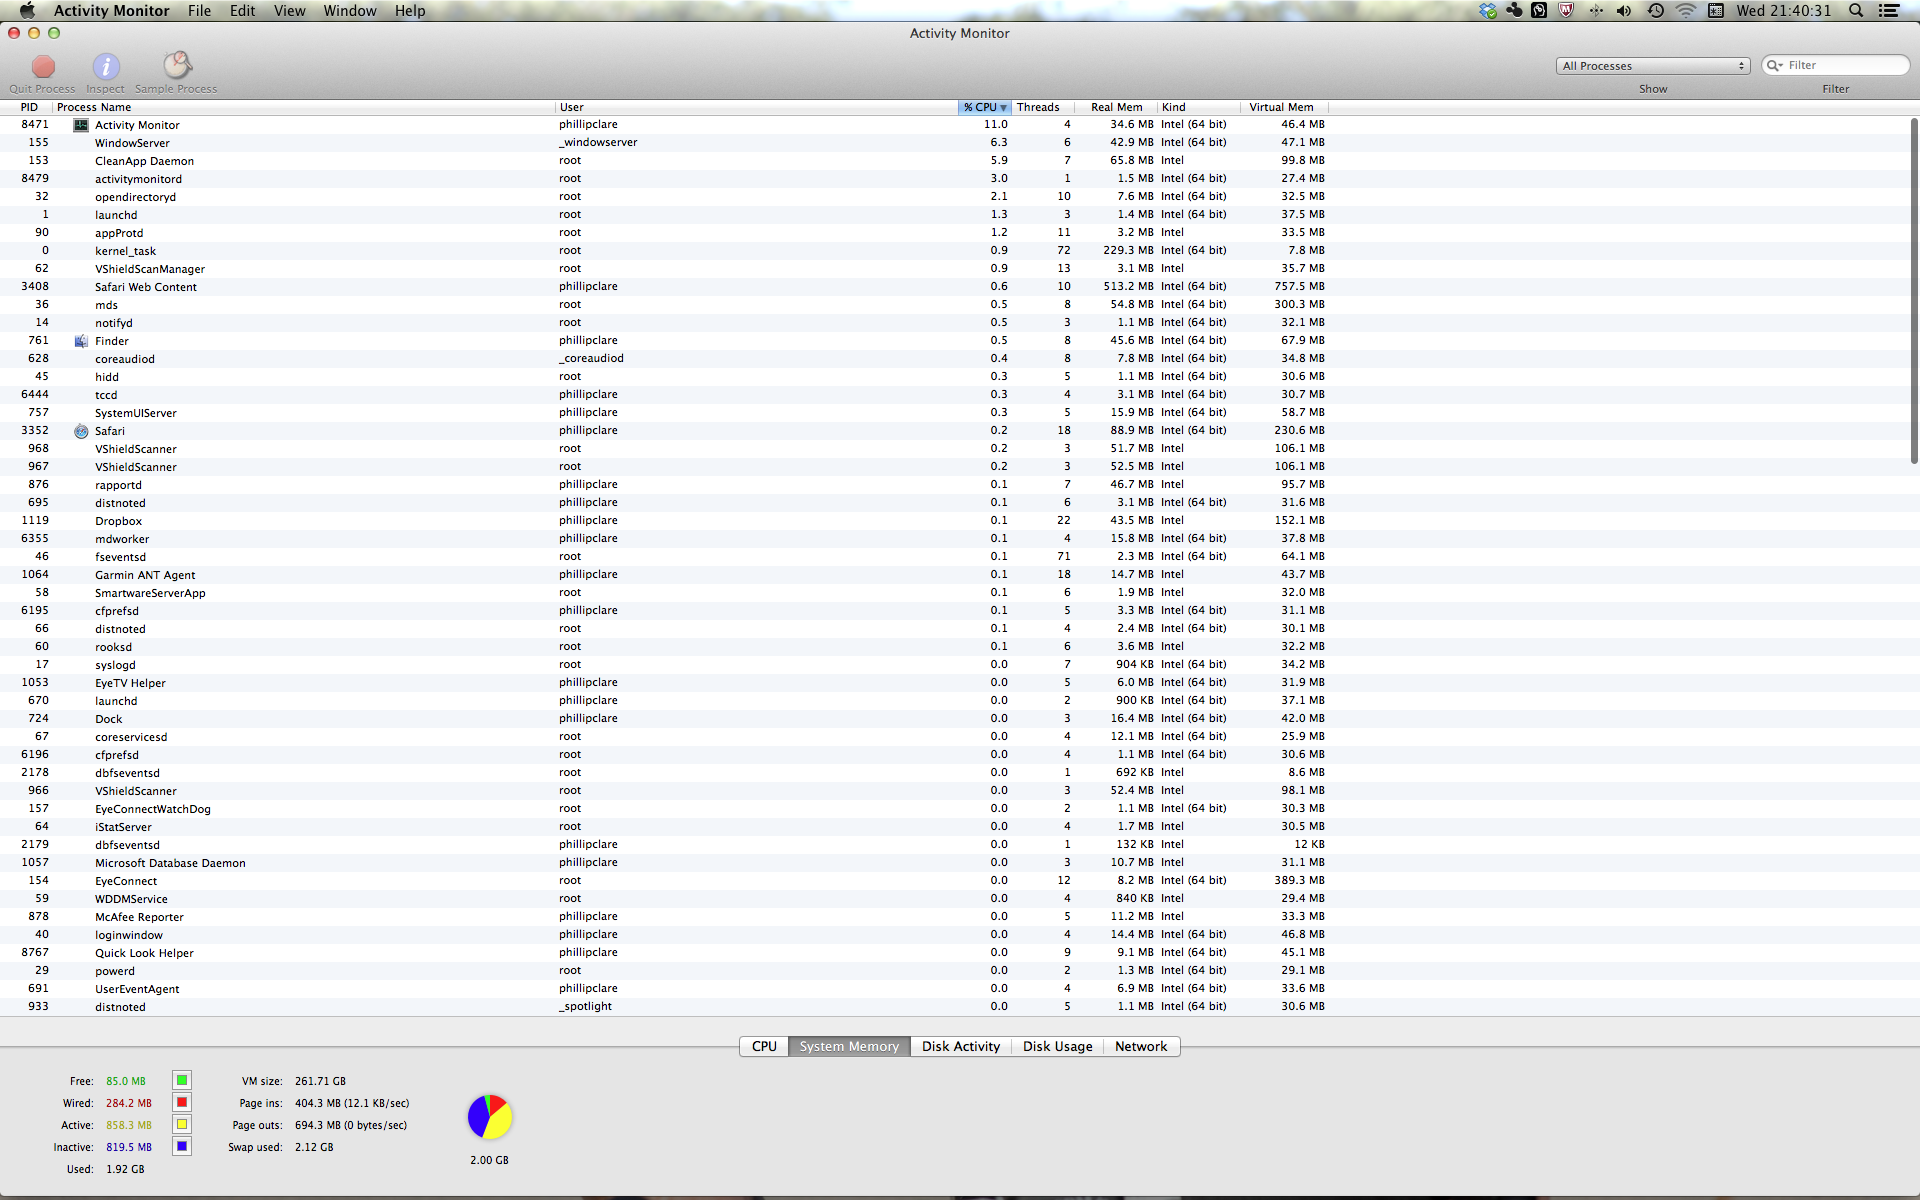Open the Window menu

pyautogui.click(x=350, y=11)
